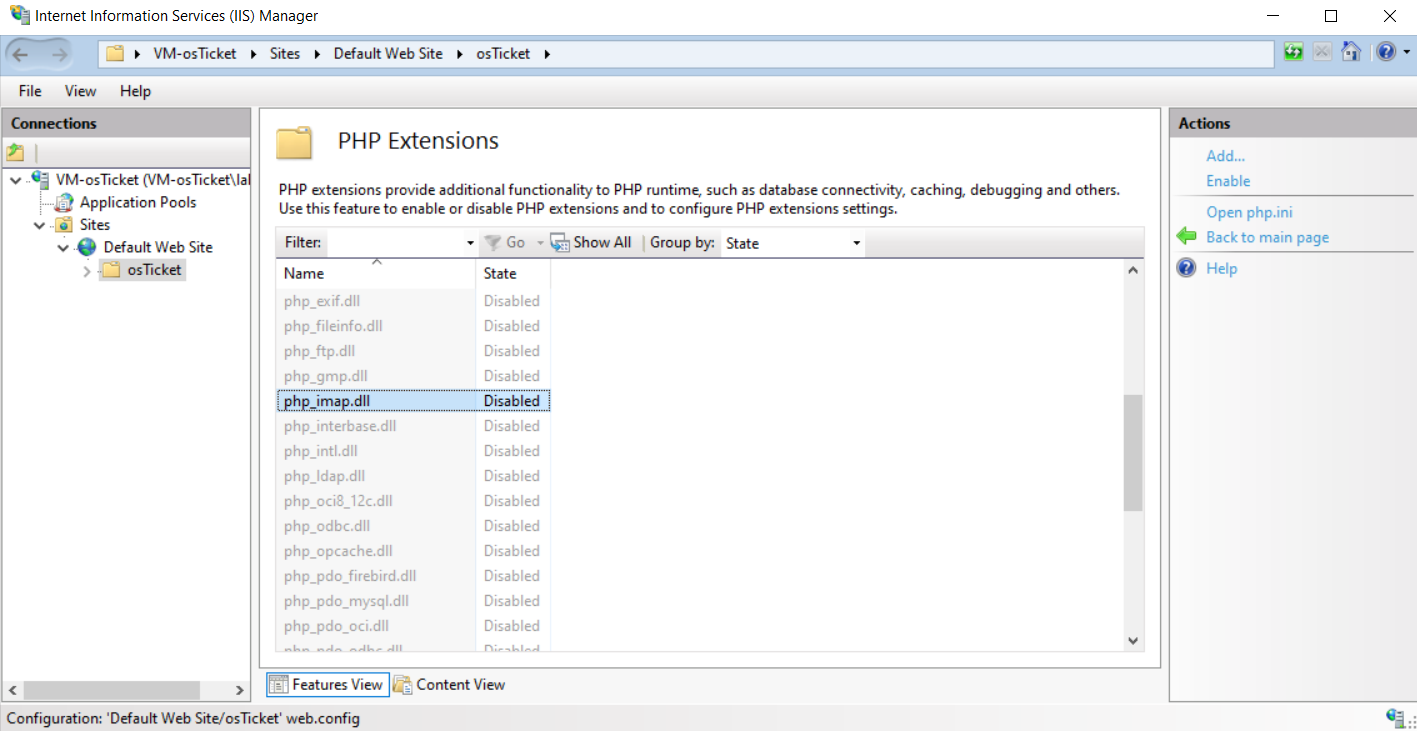Viewport: 1417px width, 731px height.
Task: Click breadcrumb arrow after Default Web Site
Action: [x=460, y=54]
